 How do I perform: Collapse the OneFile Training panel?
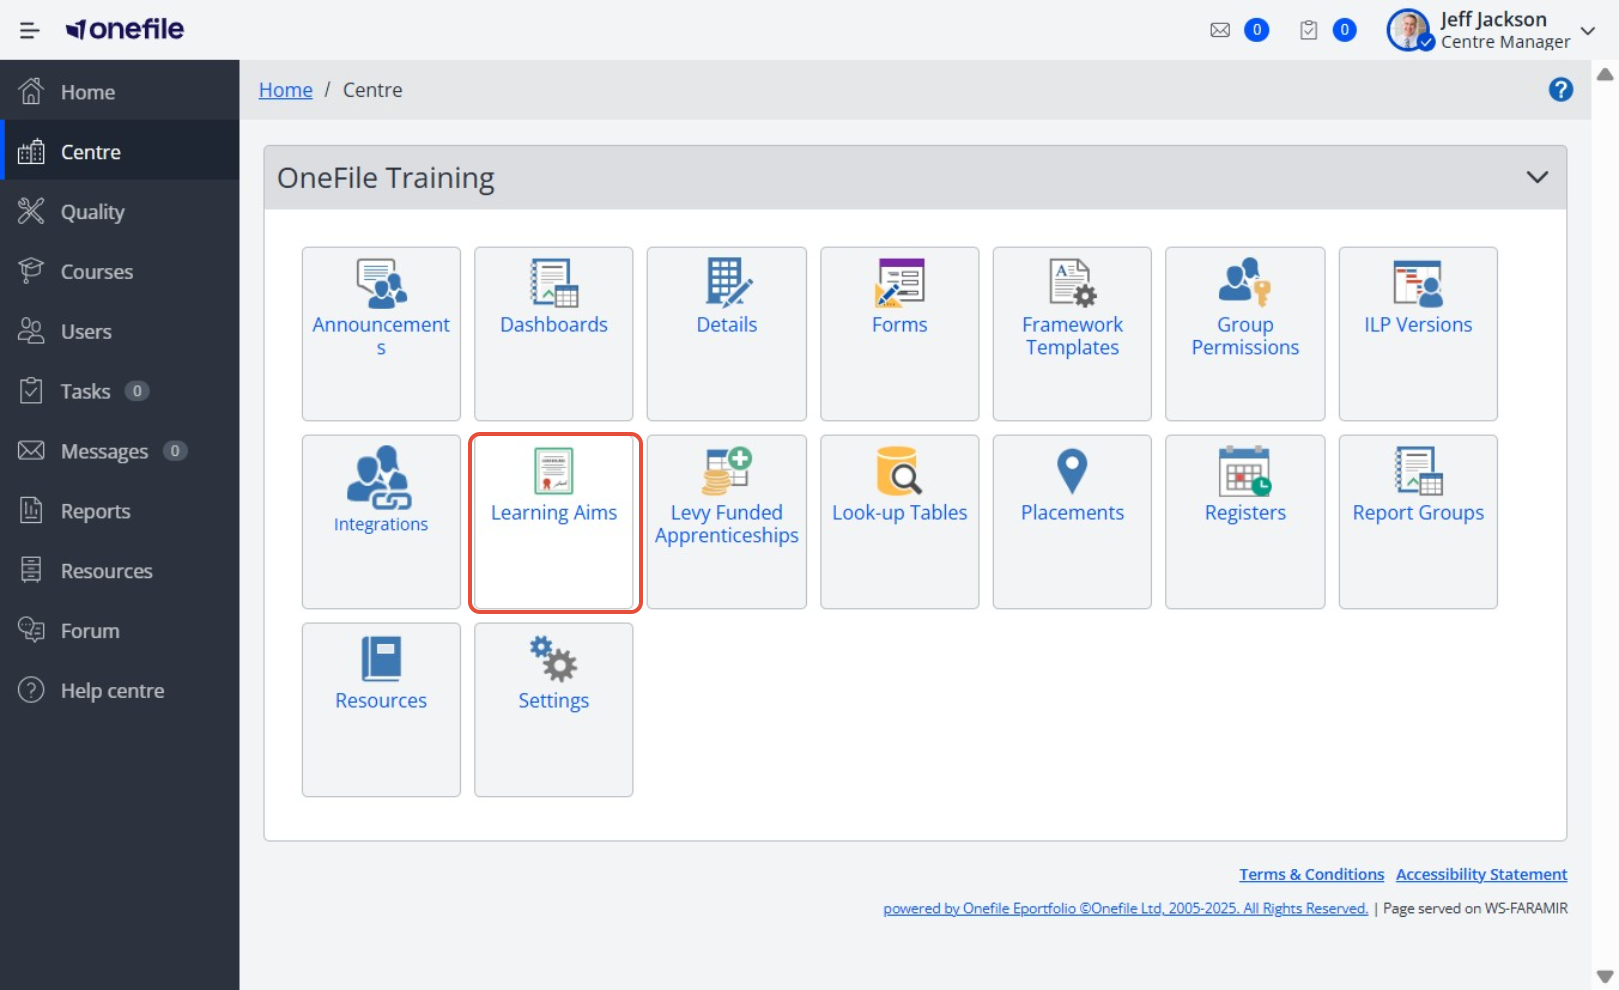[x=1537, y=178]
